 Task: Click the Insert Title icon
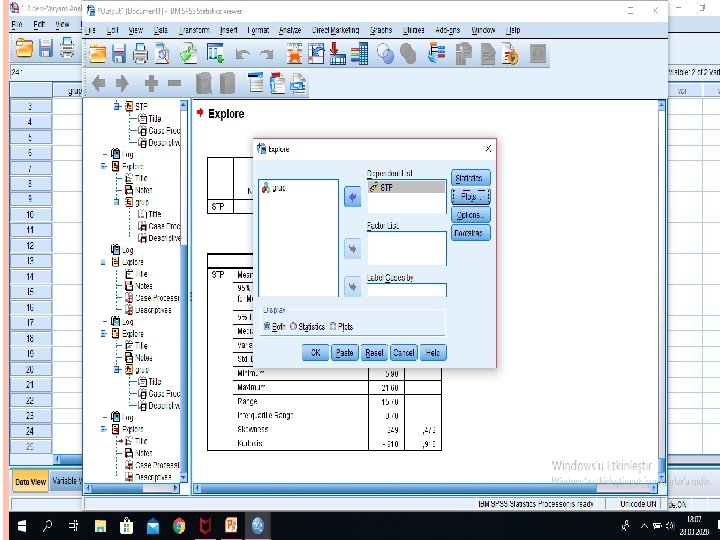(277, 83)
